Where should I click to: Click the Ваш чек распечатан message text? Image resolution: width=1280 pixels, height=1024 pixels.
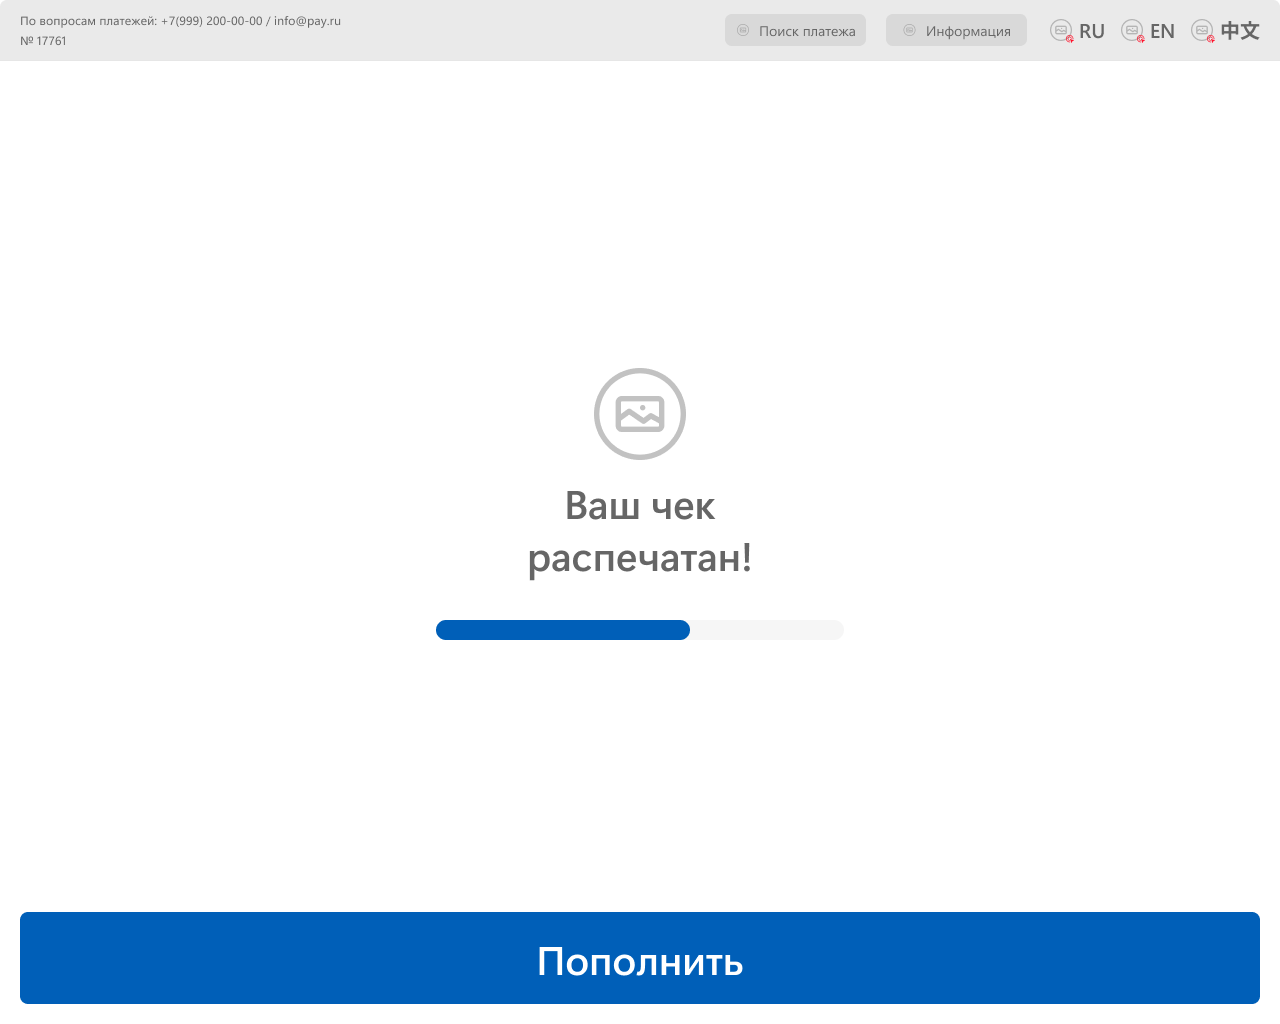(640, 532)
